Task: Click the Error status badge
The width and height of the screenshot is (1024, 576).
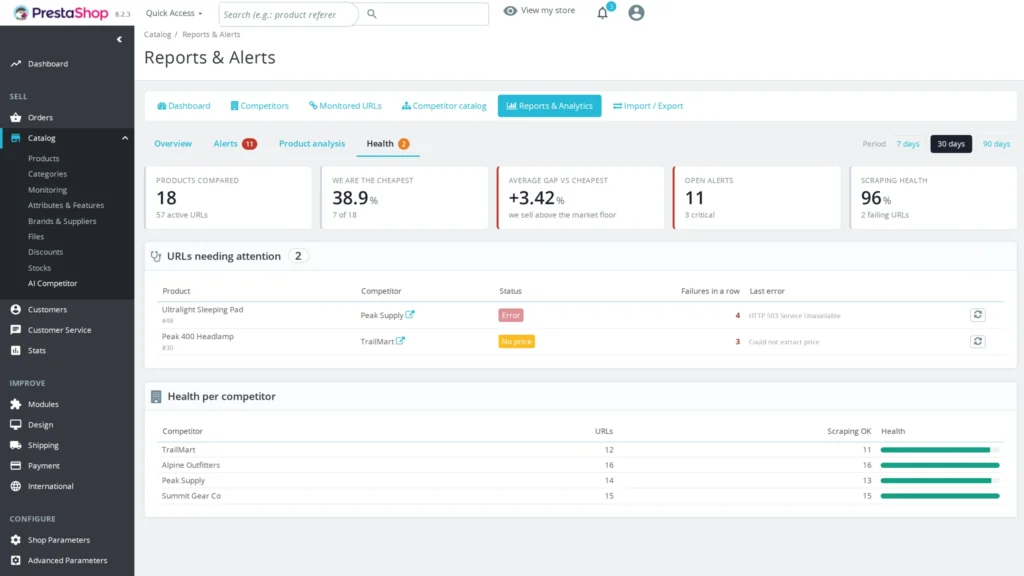Action: [511, 315]
